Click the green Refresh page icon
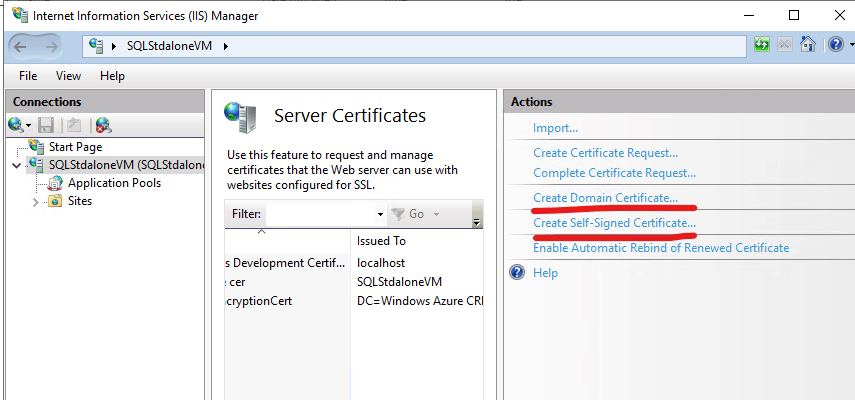Screen dimensions: 855x400 [x=762, y=45]
